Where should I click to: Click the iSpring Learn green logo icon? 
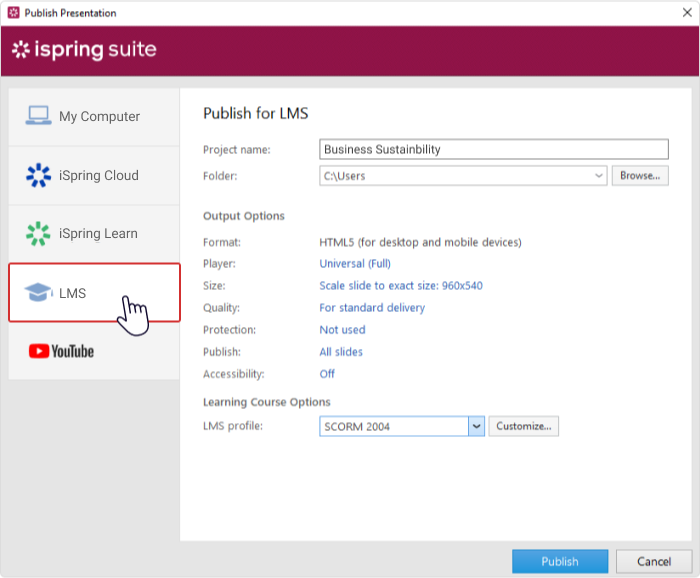point(38,233)
